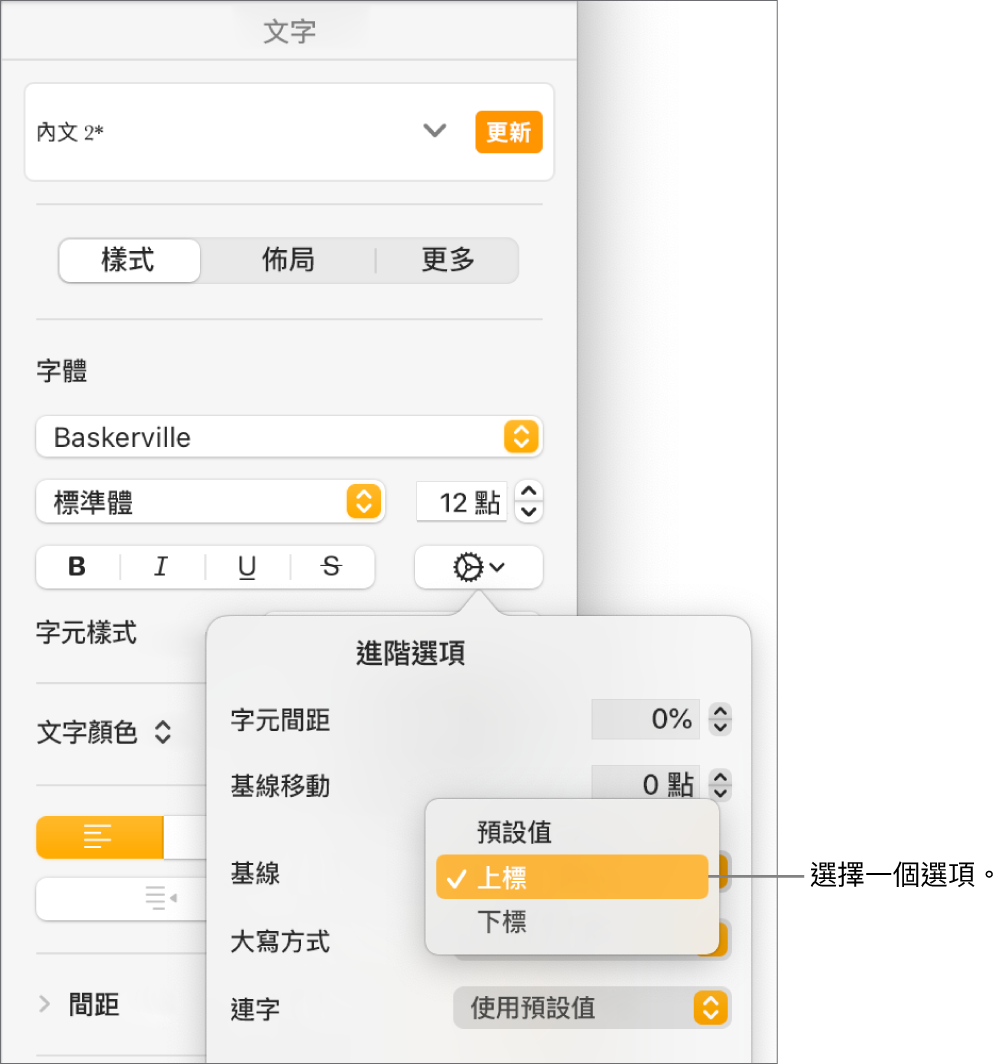This screenshot has width=1008, height=1064.
Task: Click the 更新 button
Action: point(509,131)
